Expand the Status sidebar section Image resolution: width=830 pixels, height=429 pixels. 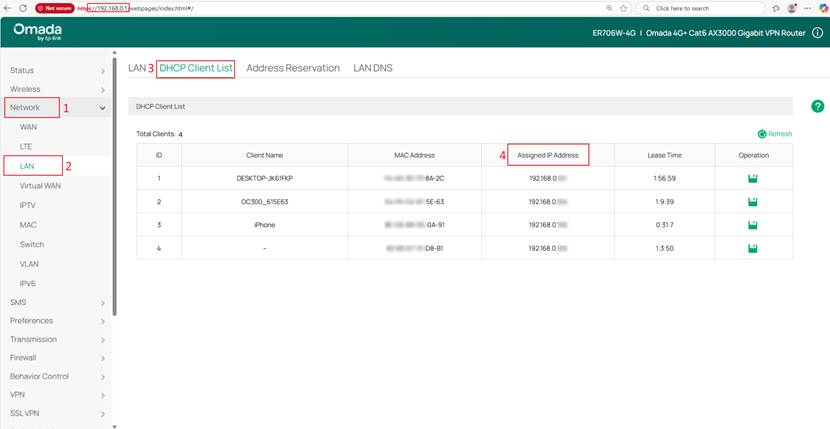(102, 71)
